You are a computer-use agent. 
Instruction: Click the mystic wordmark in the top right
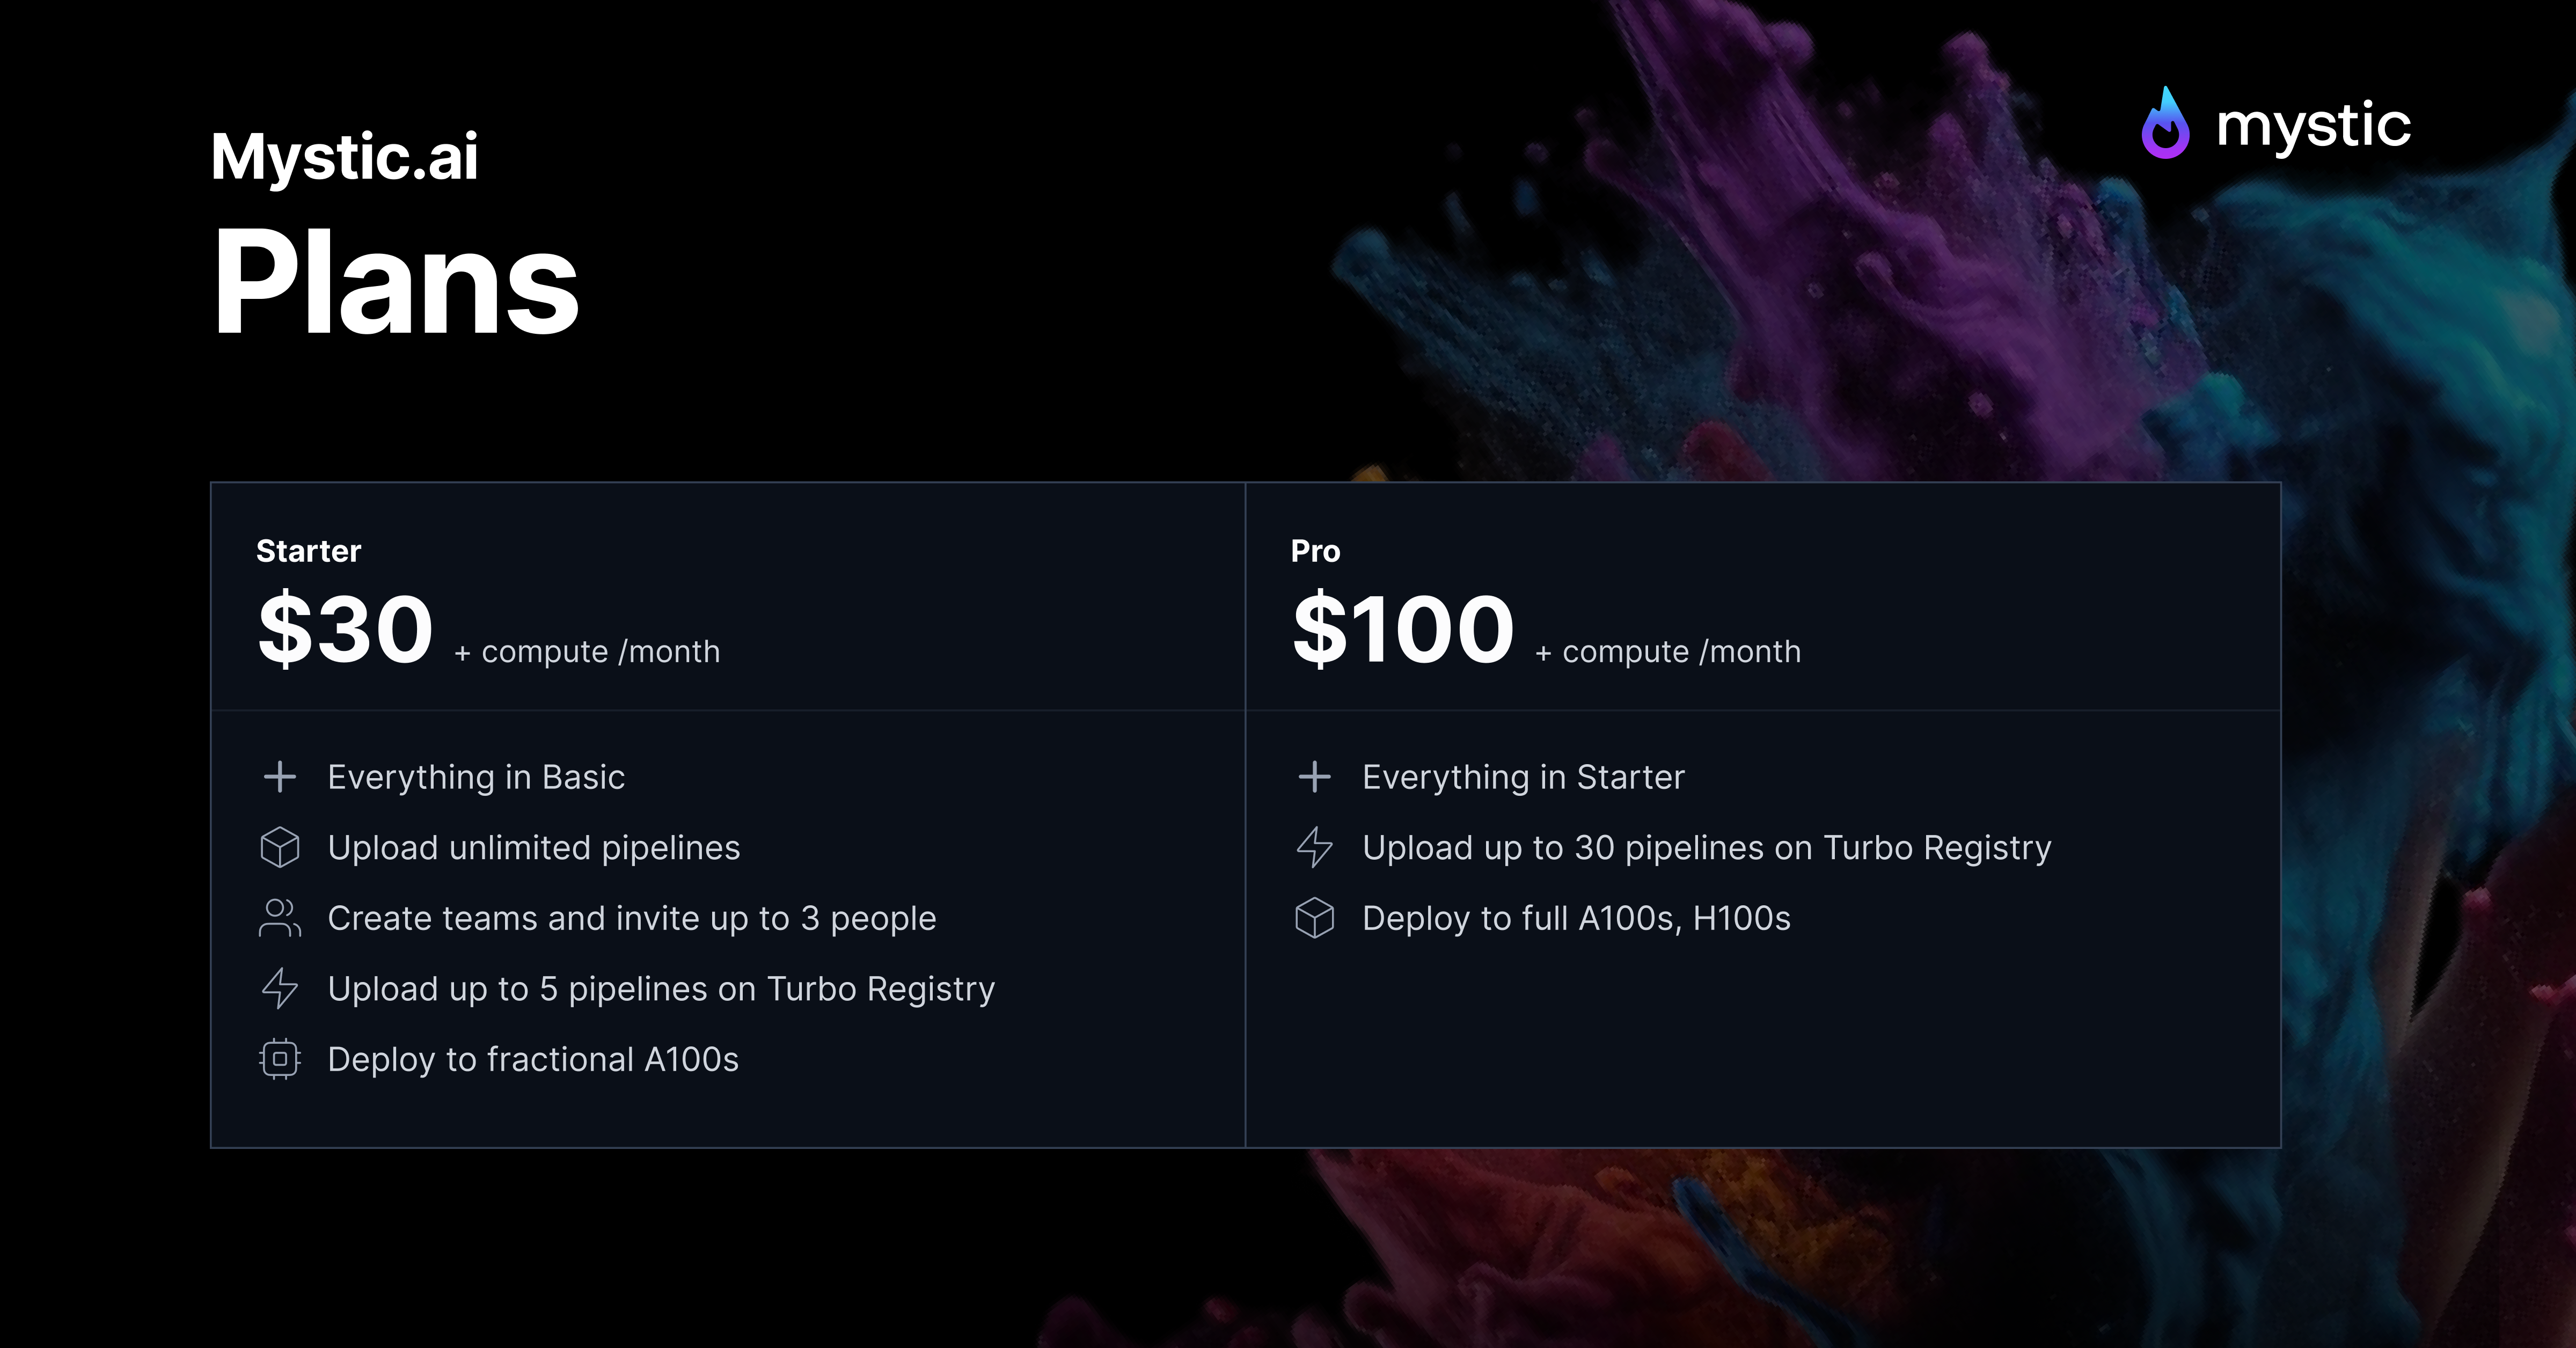pyautogui.click(x=2313, y=127)
